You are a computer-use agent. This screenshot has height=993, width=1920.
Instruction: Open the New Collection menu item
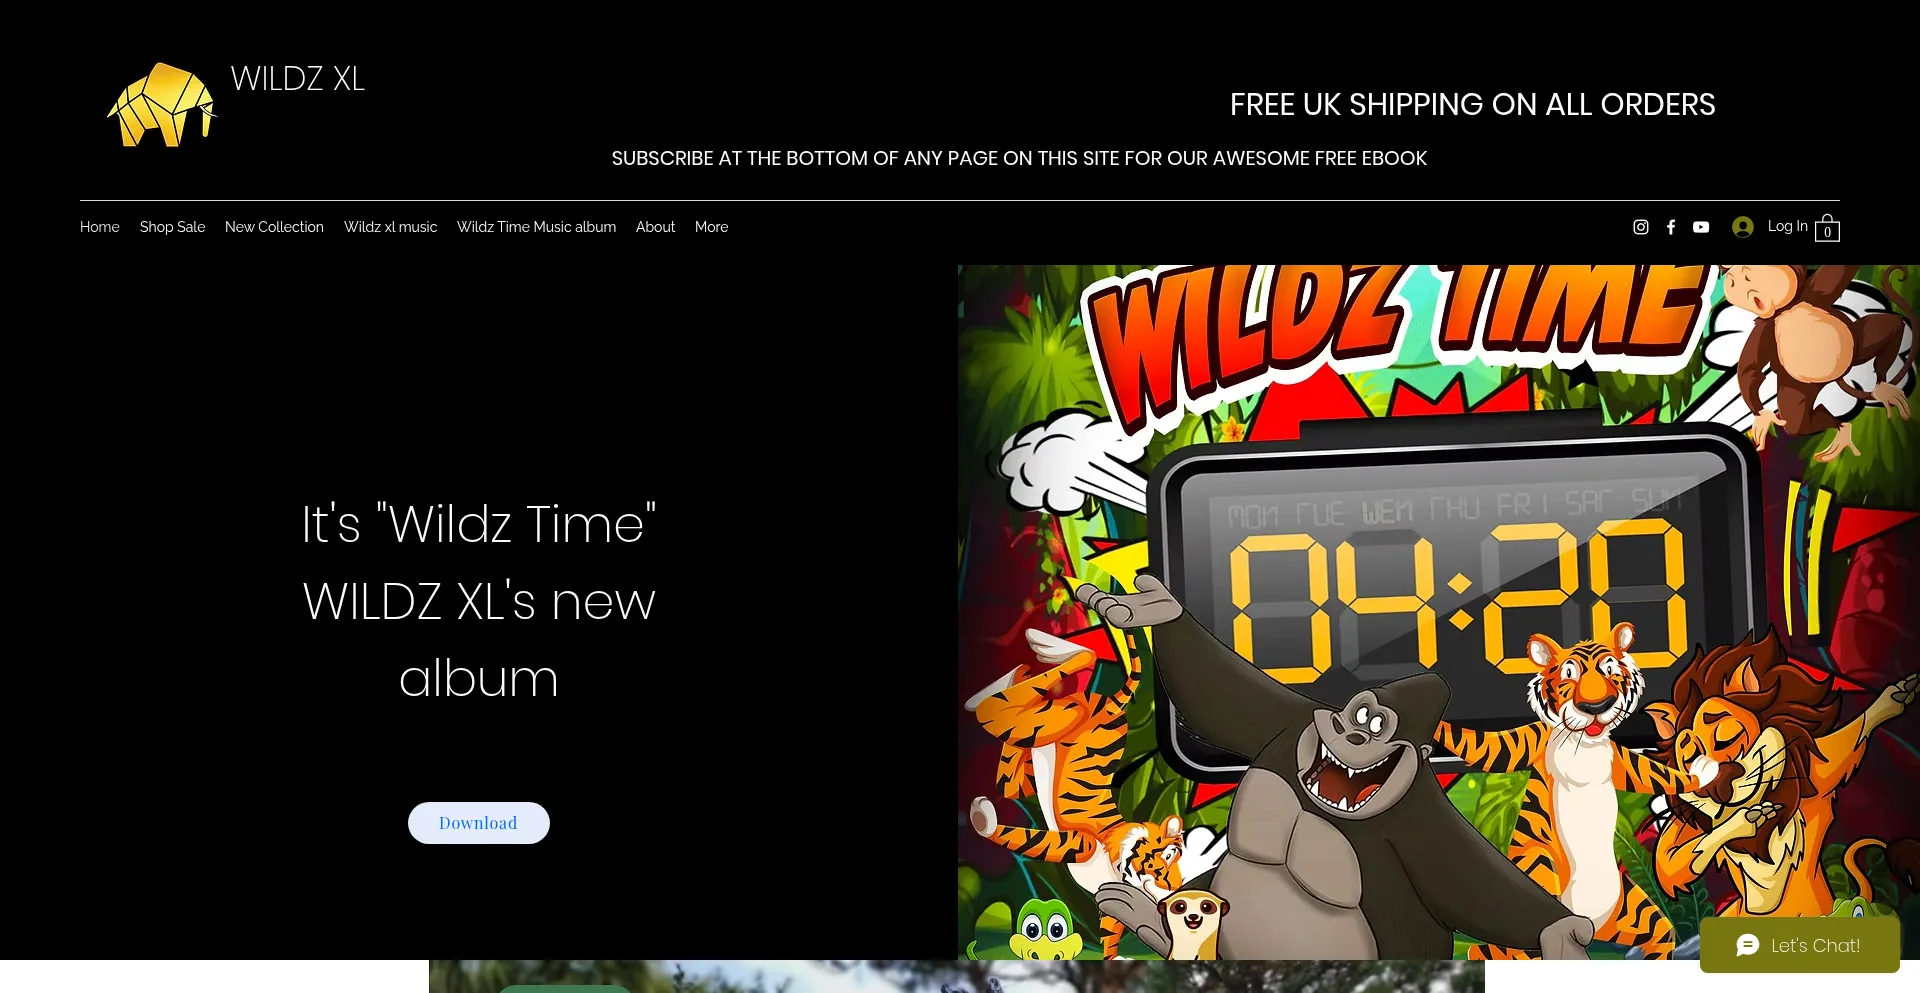point(274,227)
